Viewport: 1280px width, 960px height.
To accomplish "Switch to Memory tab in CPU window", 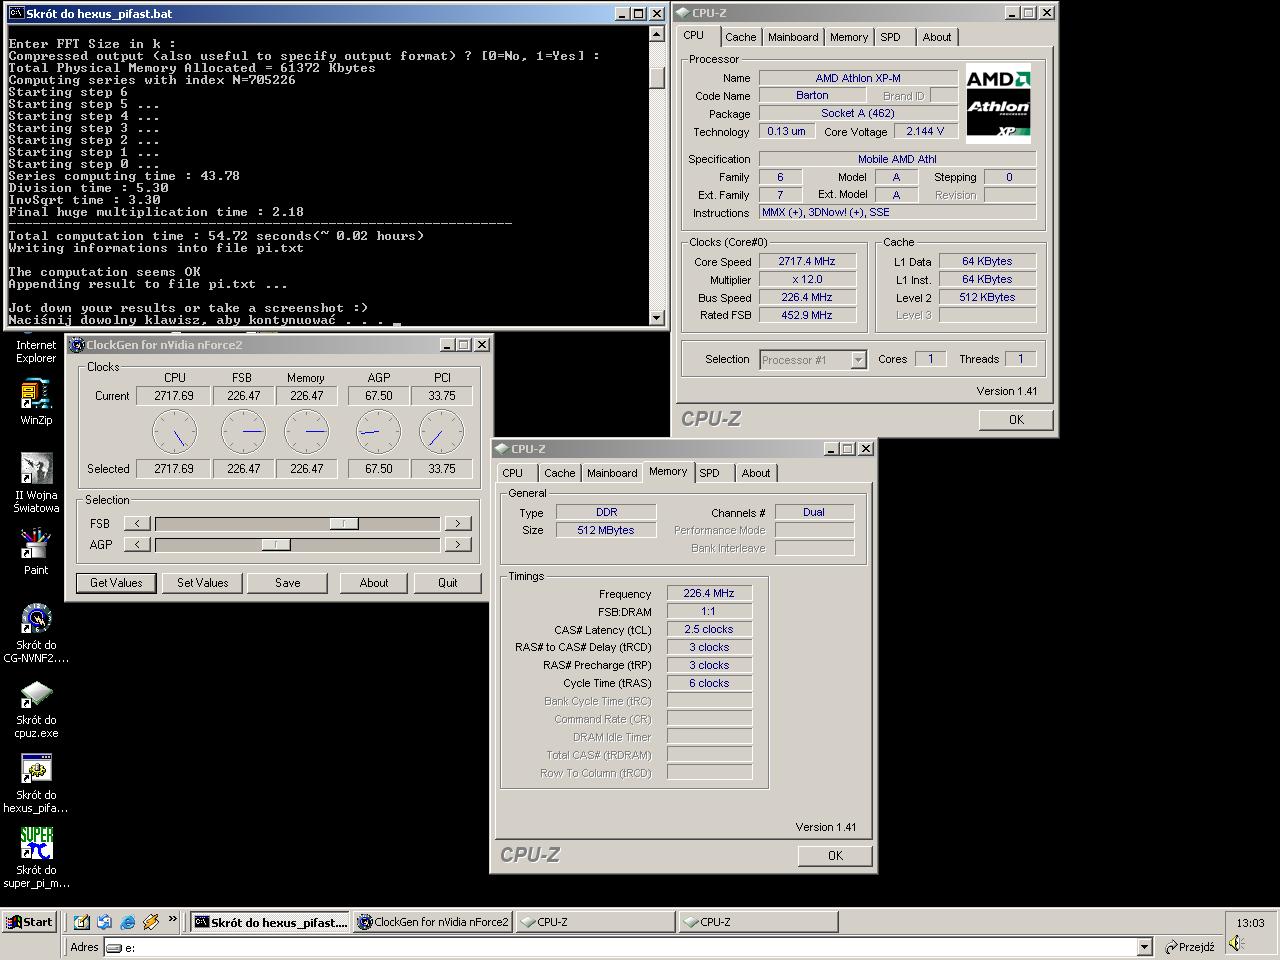I will click(849, 37).
